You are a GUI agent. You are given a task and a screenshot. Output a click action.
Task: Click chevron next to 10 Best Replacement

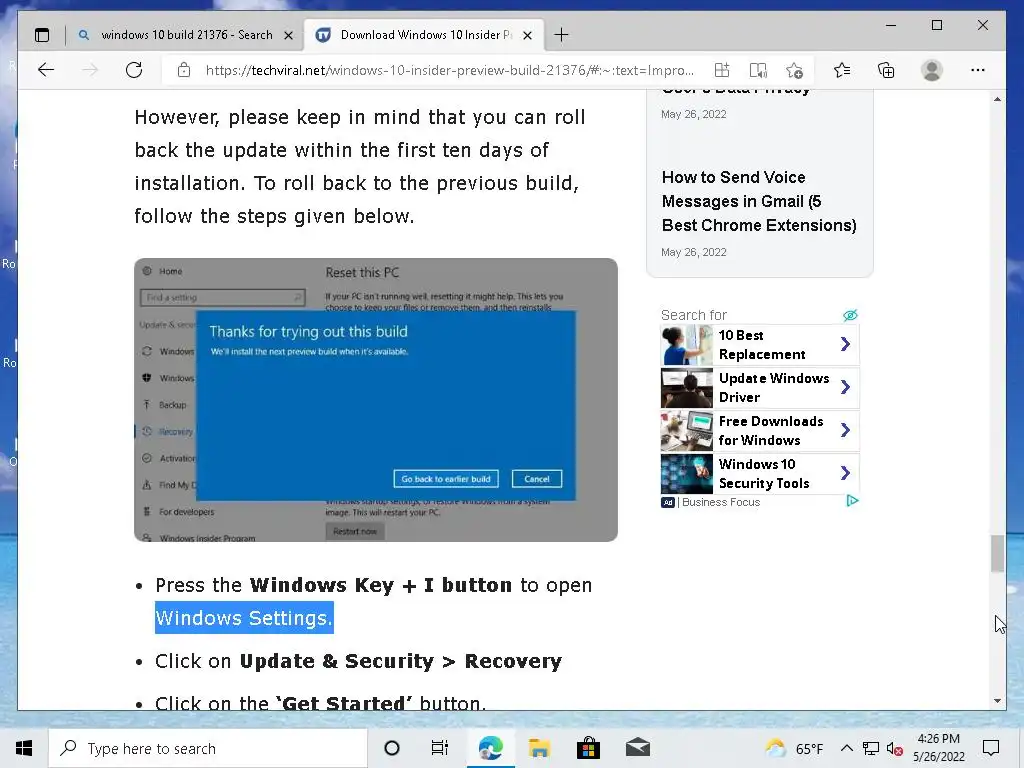click(x=846, y=344)
